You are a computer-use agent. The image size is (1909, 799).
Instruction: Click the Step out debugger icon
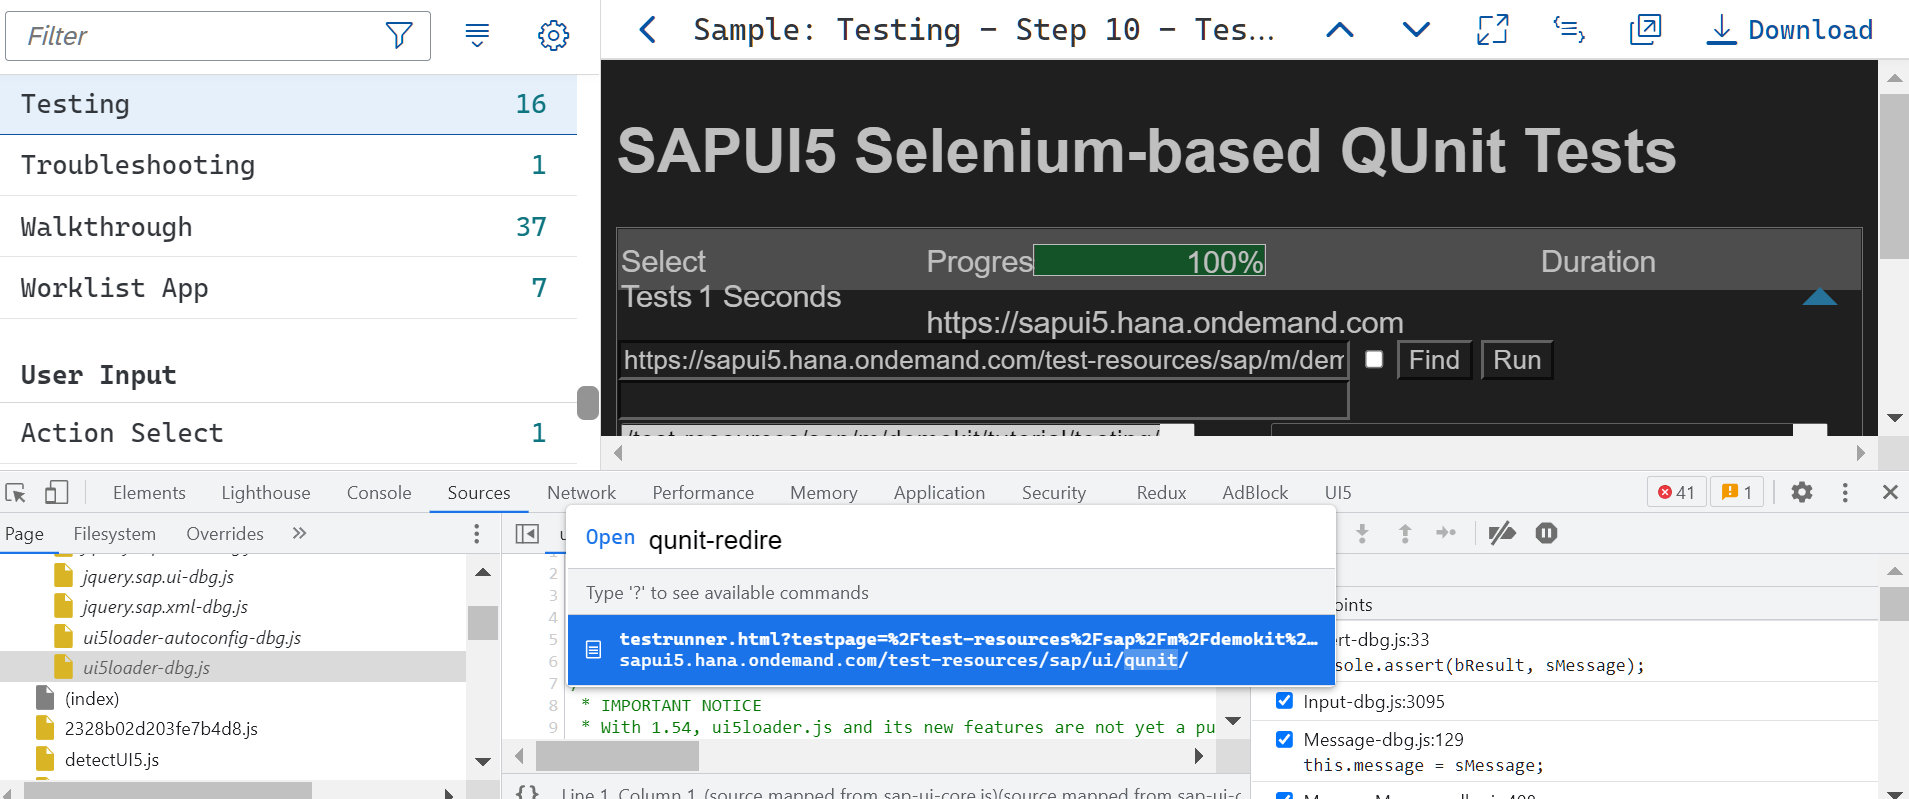(x=1405, y=534)
